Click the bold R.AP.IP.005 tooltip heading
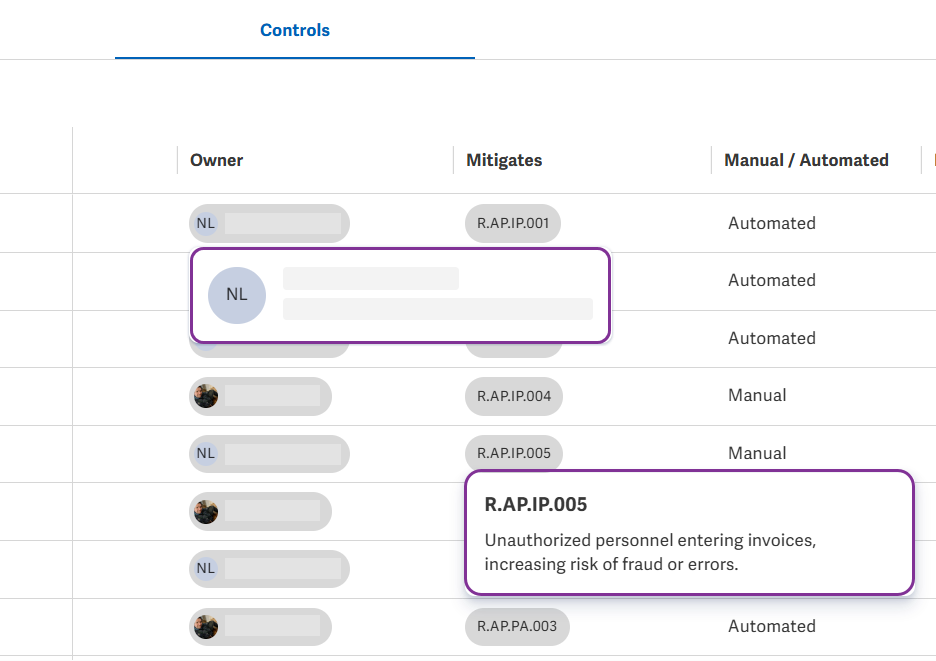This screenshot has width=936, height=661. coord(536,505)
